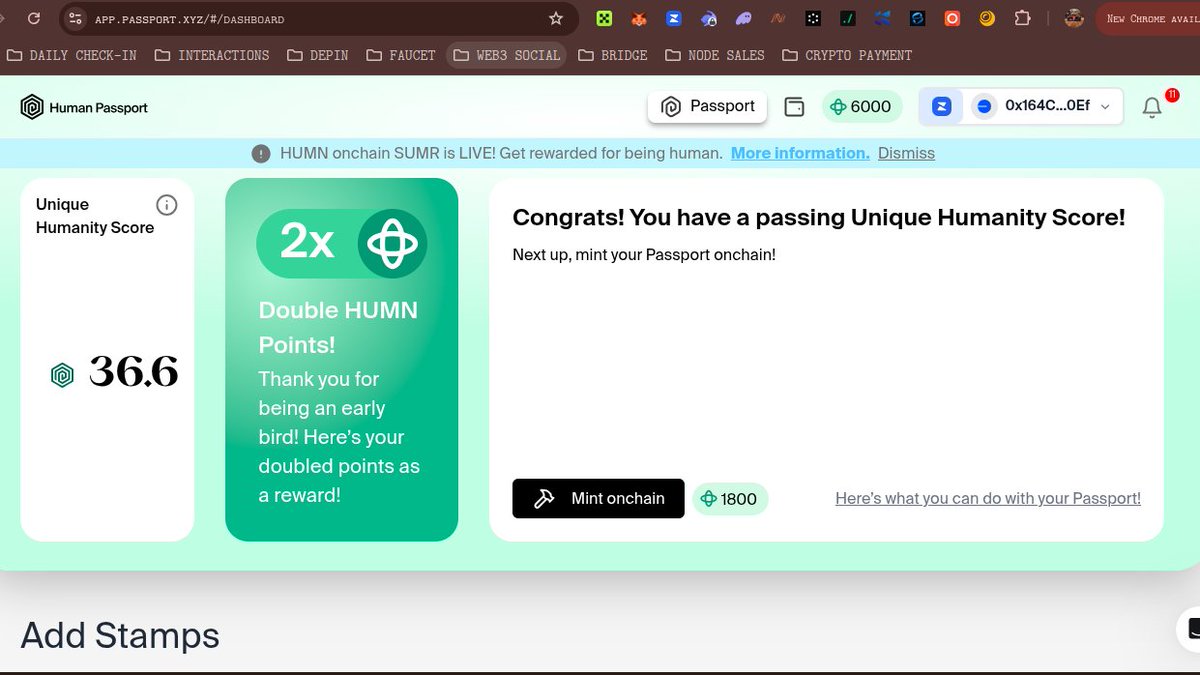This screenshot has height=675, width=1200.
Task: Dismiss the HUMN announcement banner
Action: pos(906,153)
